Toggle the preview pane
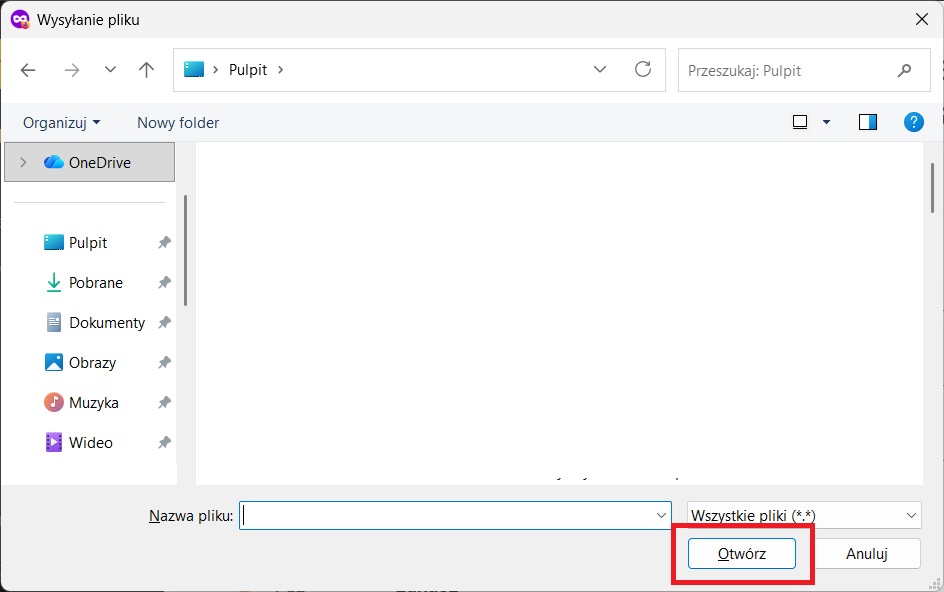944x592 pixels. 868,122
